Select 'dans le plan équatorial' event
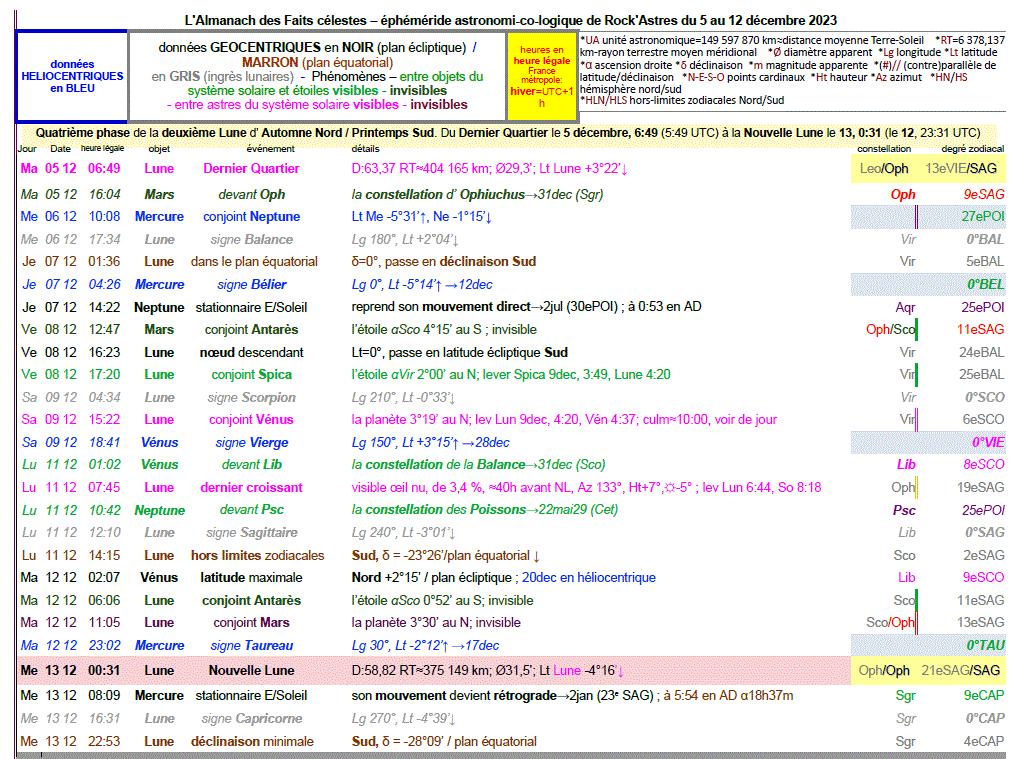This screenshot has height=759, width=1019. [x=254, y=261]
